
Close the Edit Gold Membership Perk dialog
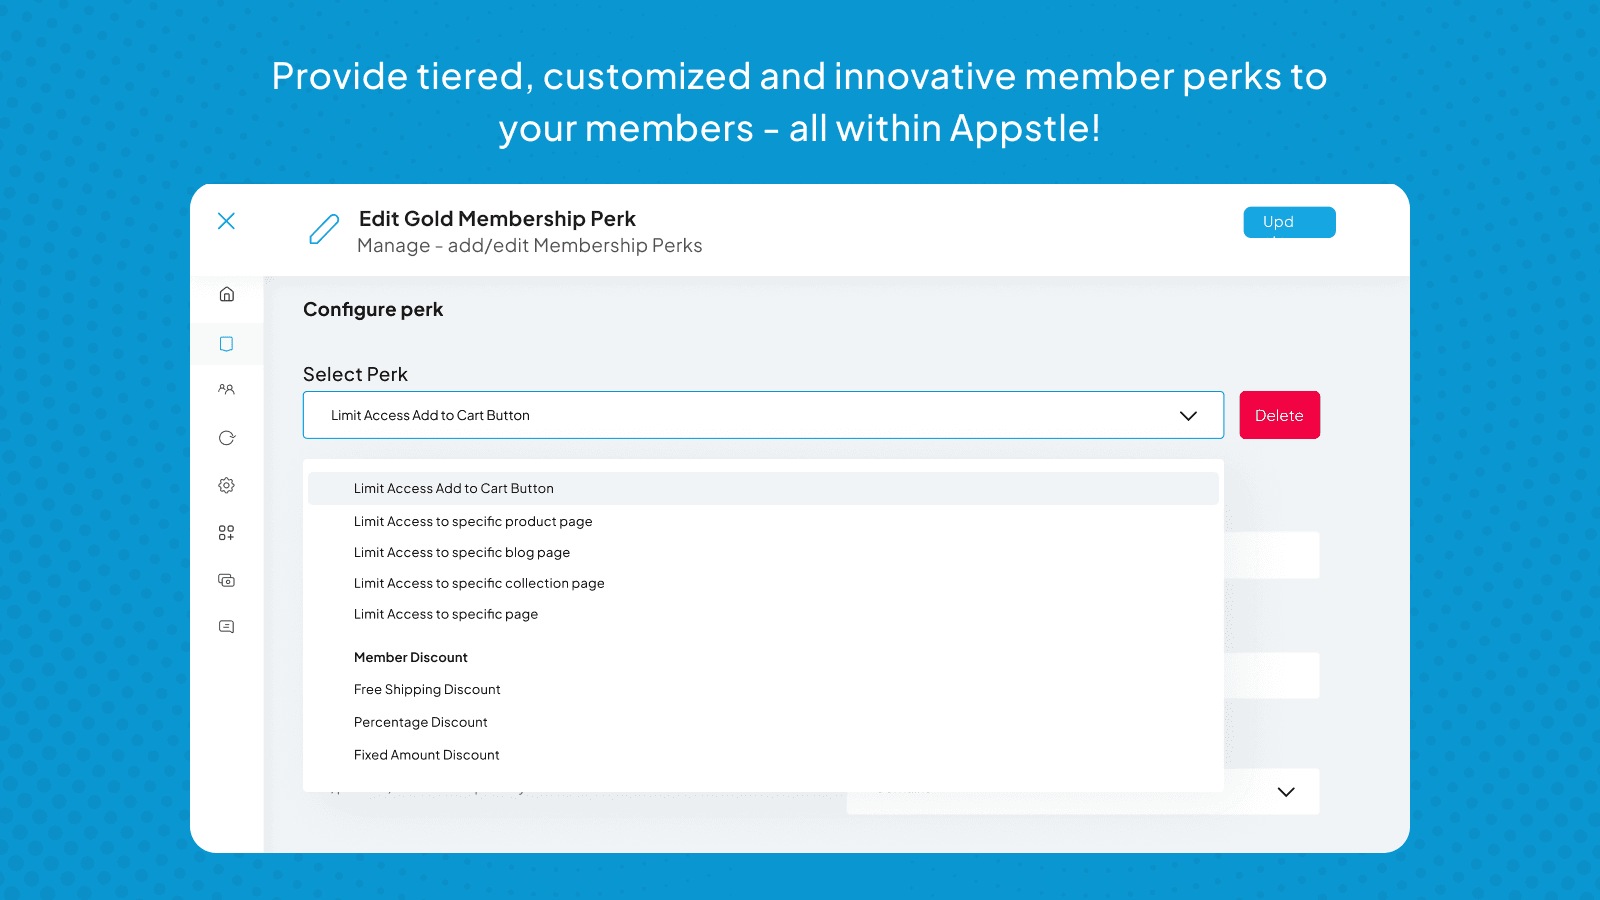pyautogui.click(x=226, y=221)
